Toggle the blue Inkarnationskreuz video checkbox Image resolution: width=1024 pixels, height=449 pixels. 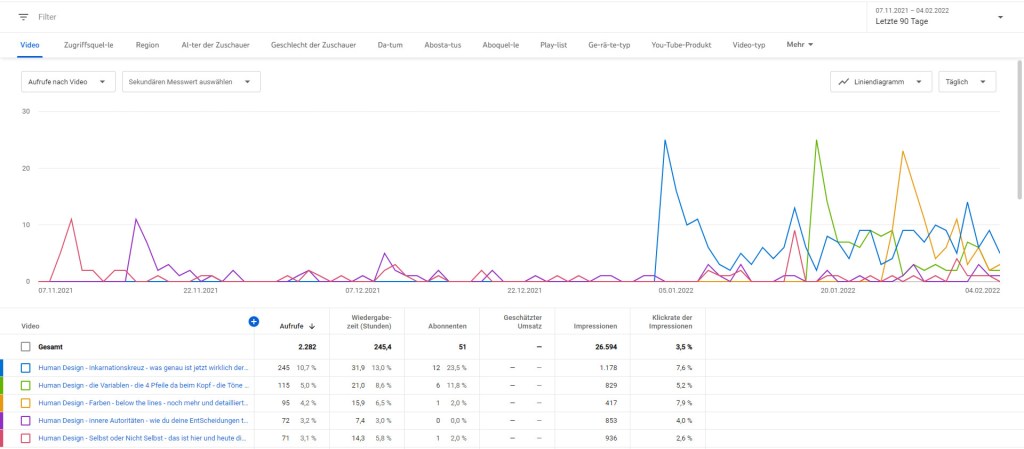[x=26, y=367]
